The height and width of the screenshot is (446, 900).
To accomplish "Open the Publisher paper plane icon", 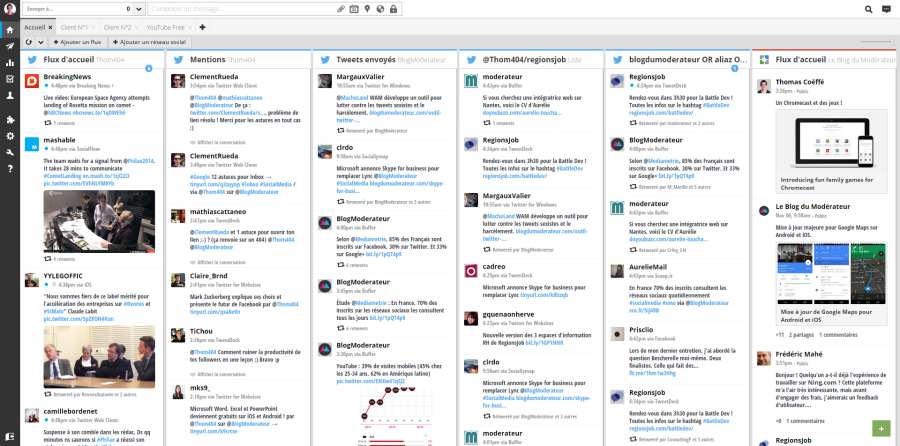I will pyautogui.click(x=10, y=46).
